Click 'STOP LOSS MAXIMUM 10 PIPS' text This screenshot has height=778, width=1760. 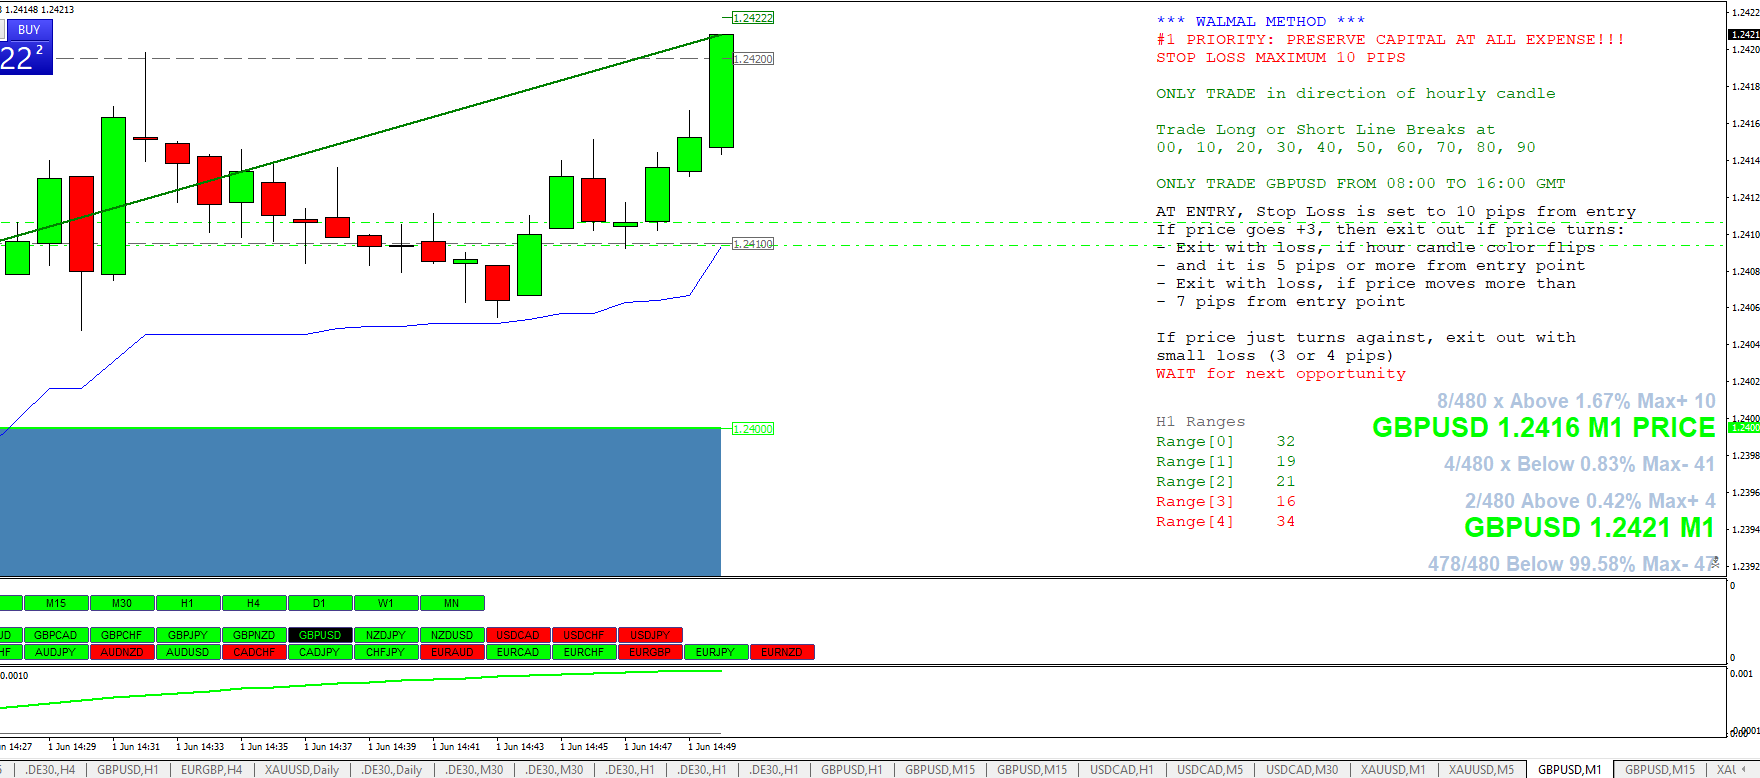tap(1281, 57)
